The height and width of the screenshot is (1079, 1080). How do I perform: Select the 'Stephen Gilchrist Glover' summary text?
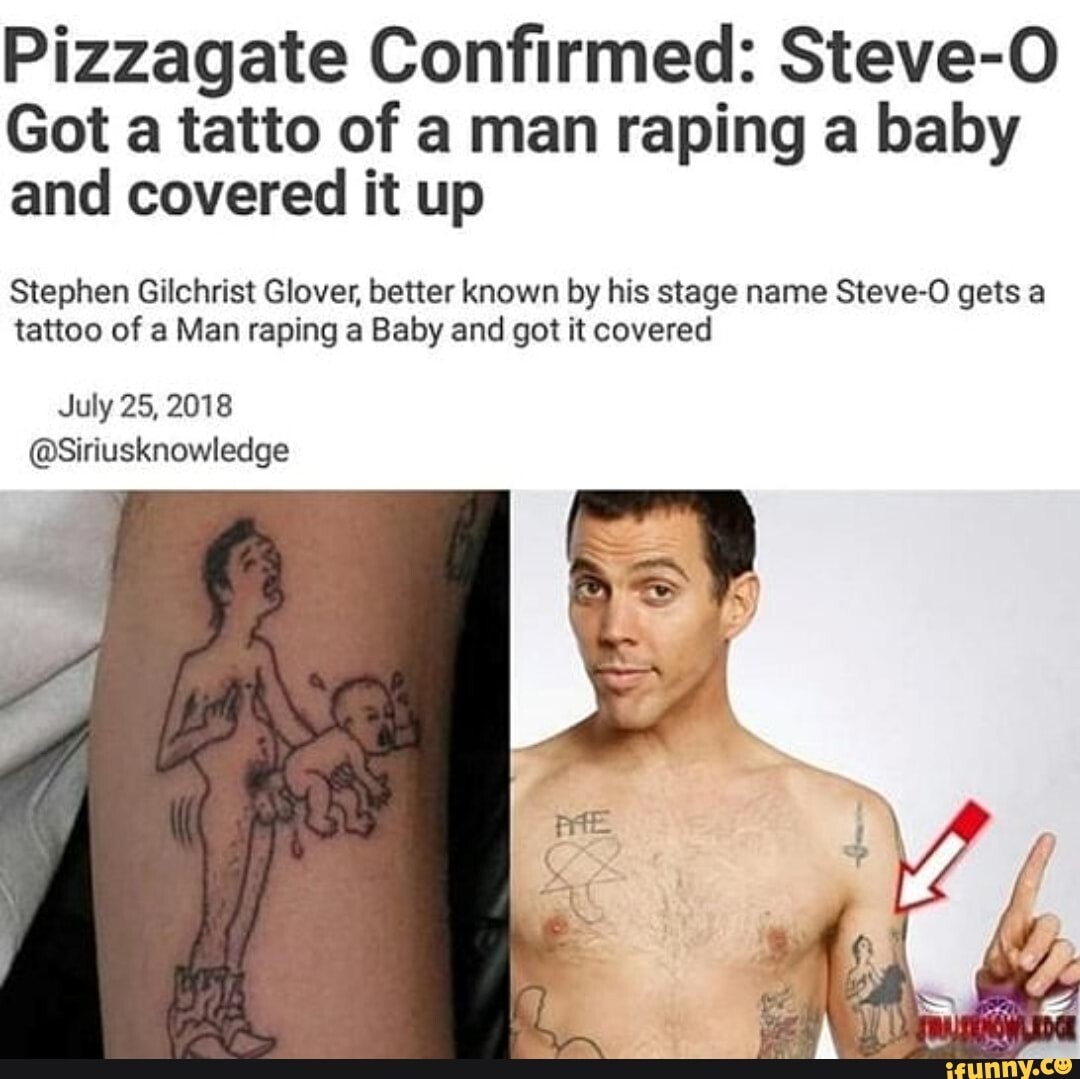pyautogui.click(x=528, y=312)
